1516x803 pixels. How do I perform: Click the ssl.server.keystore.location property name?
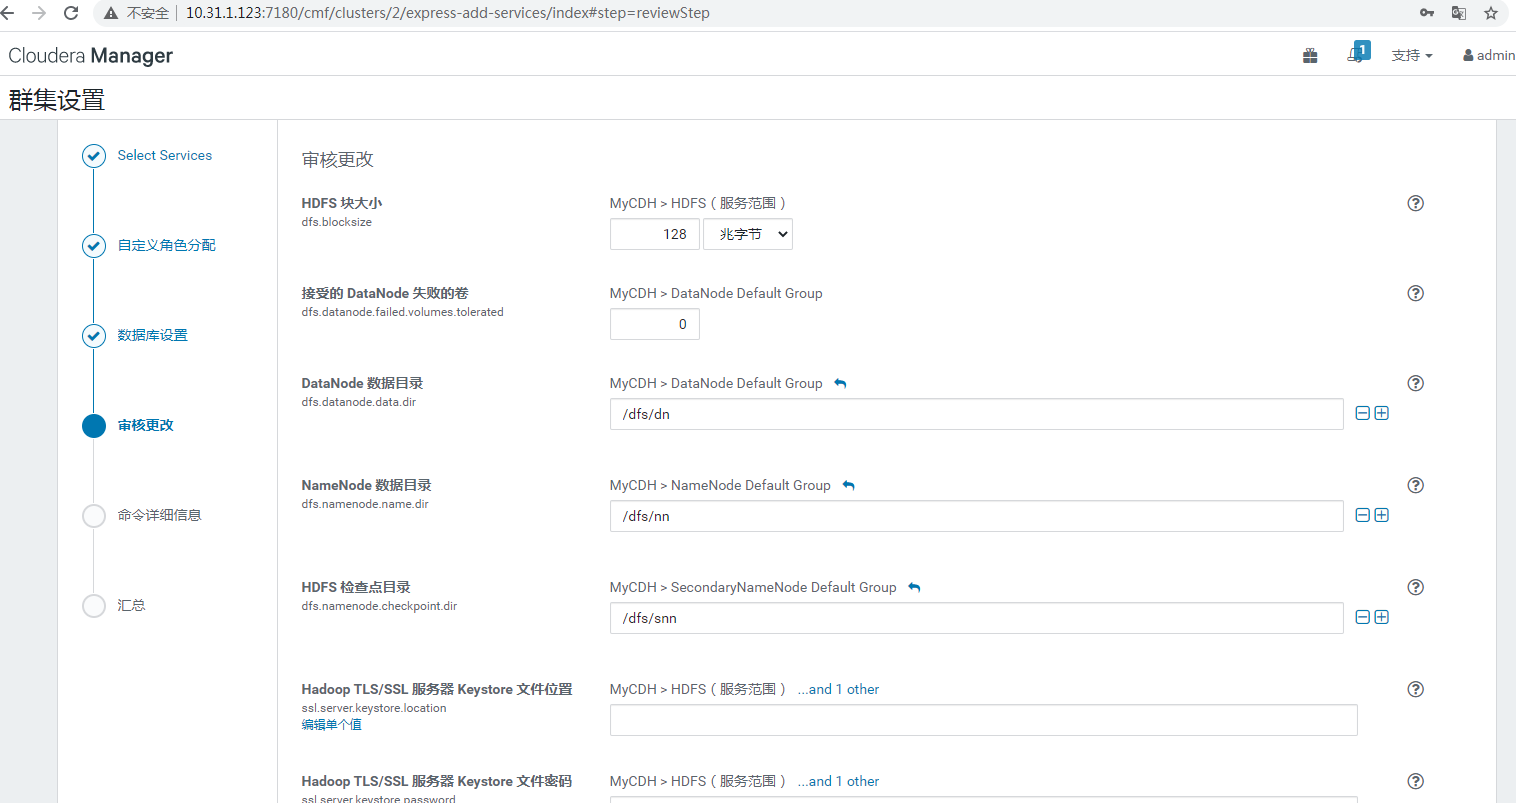coord(374,708)
